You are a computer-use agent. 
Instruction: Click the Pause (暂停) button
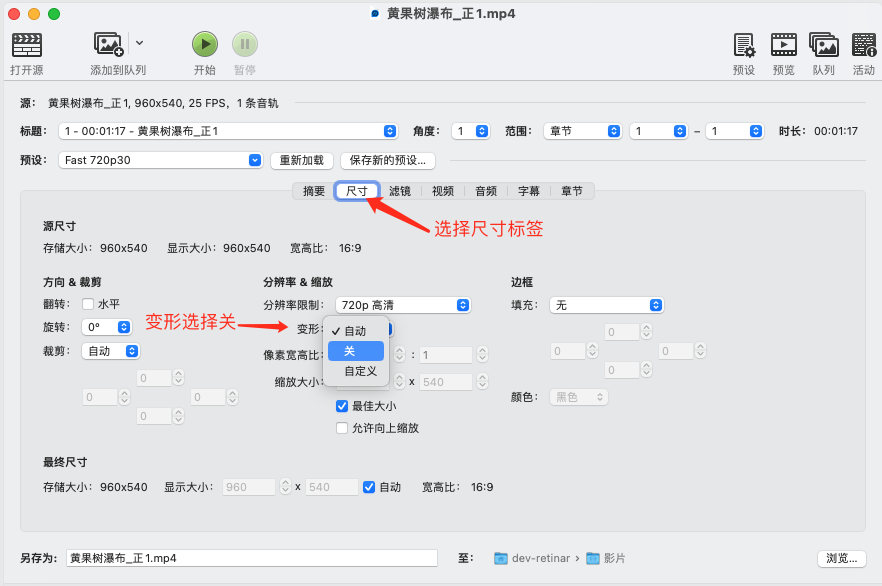pyautogui.click(x=245, y=44)
